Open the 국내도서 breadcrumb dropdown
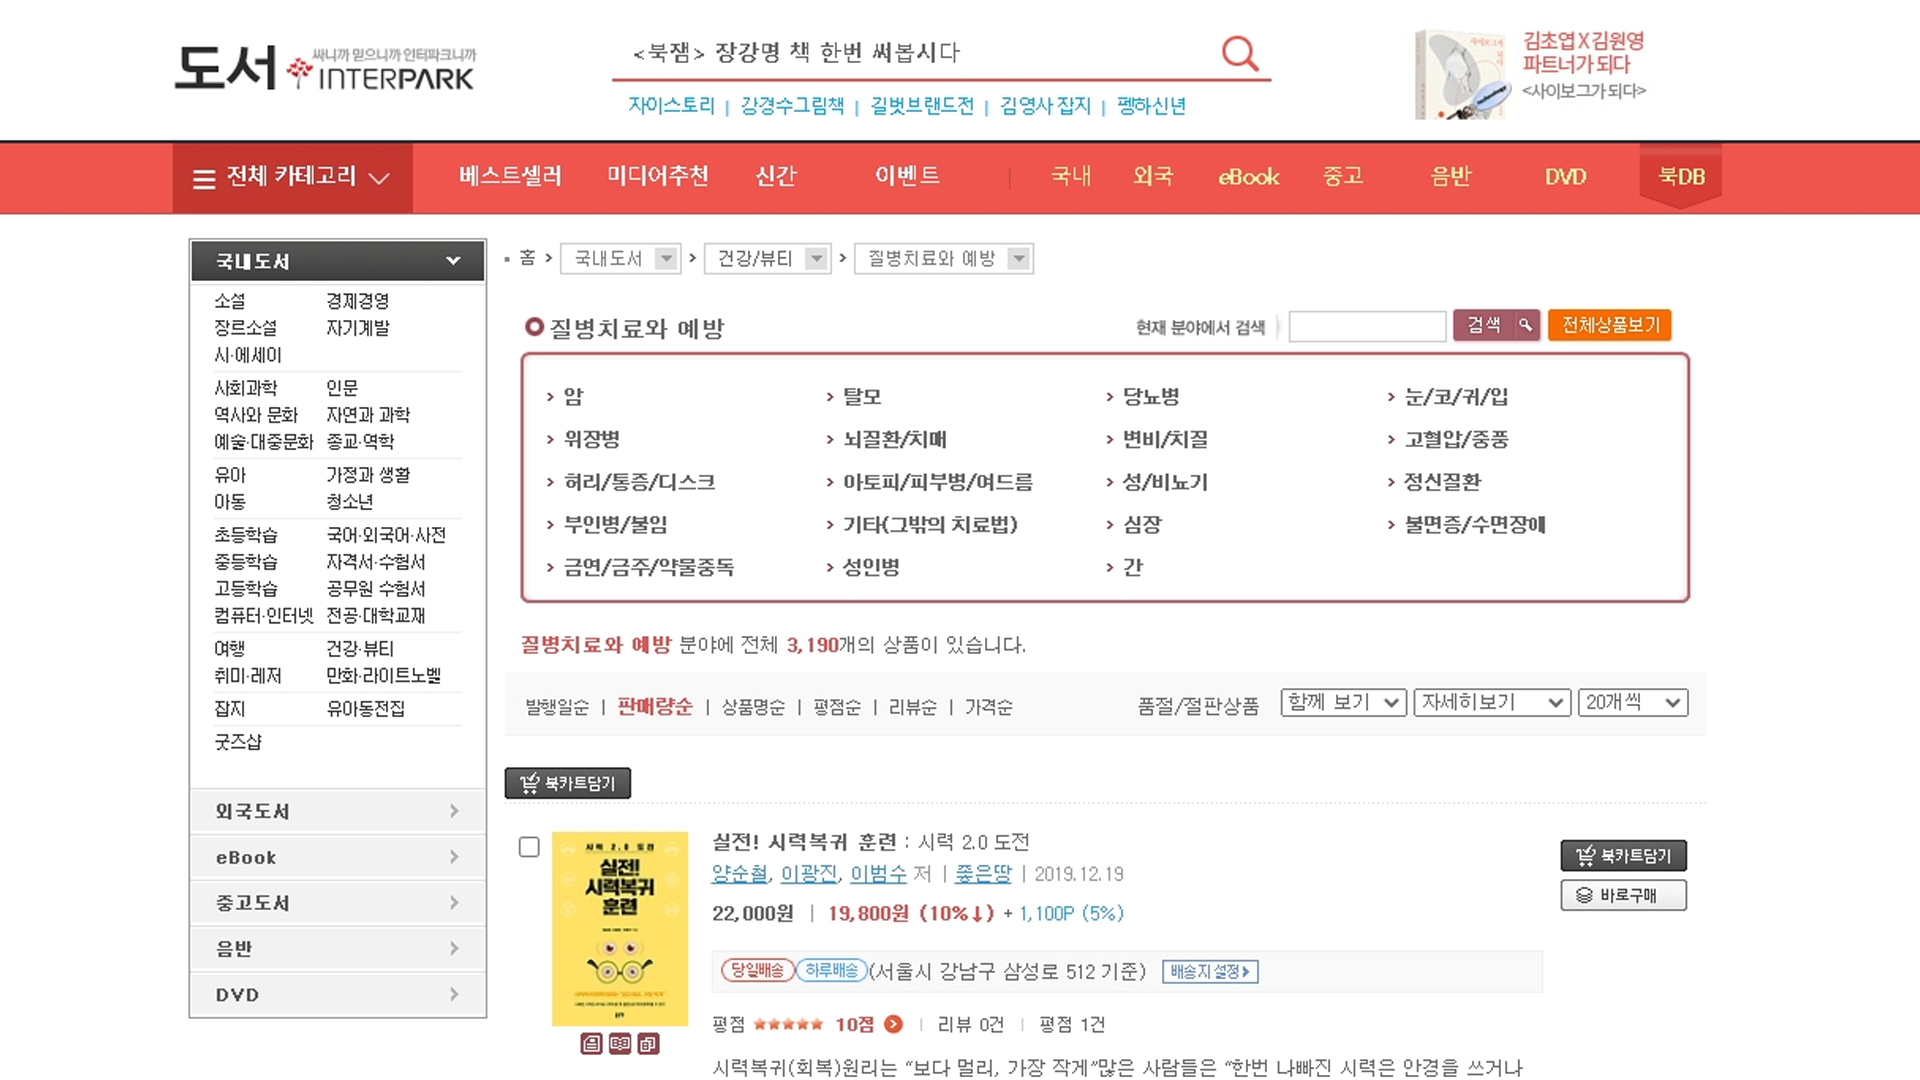Viewport: 1920px width, 1080px height. (x=666, y=259)
